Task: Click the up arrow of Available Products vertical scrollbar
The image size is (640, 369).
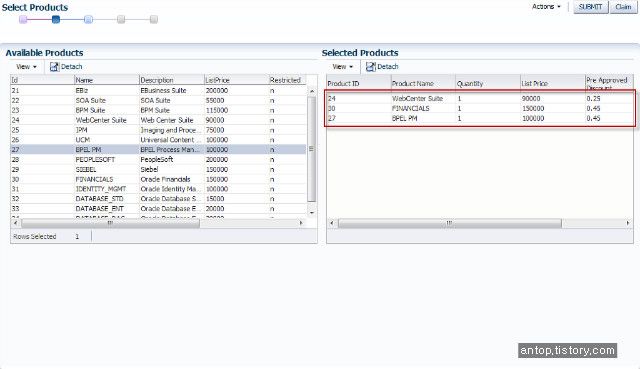Action: 312,91
